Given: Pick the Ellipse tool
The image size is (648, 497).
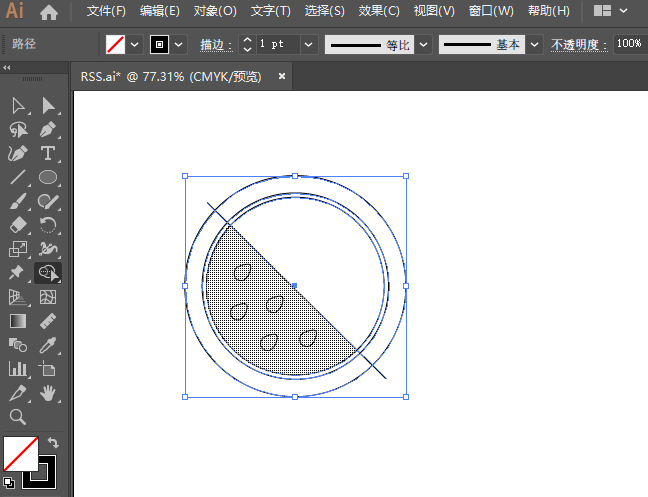Looking at the screenshot, I should pyautogui.click(x=47, y=178).
